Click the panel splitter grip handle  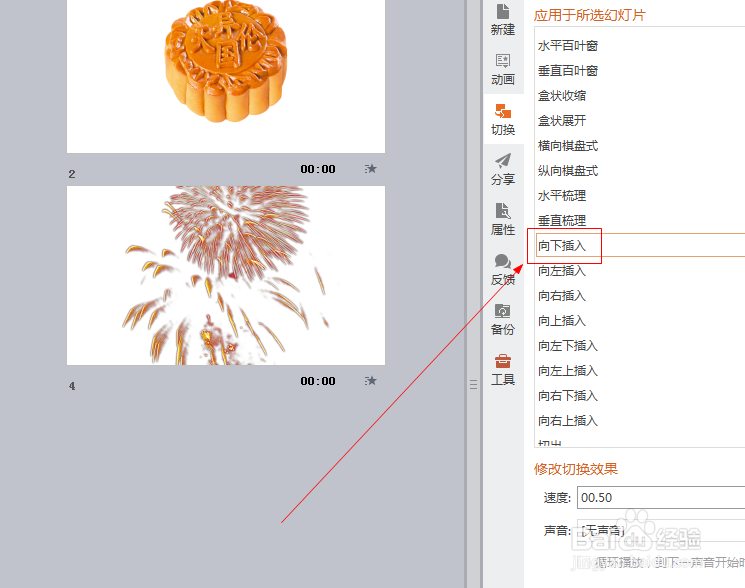click(x=473, y=384)
